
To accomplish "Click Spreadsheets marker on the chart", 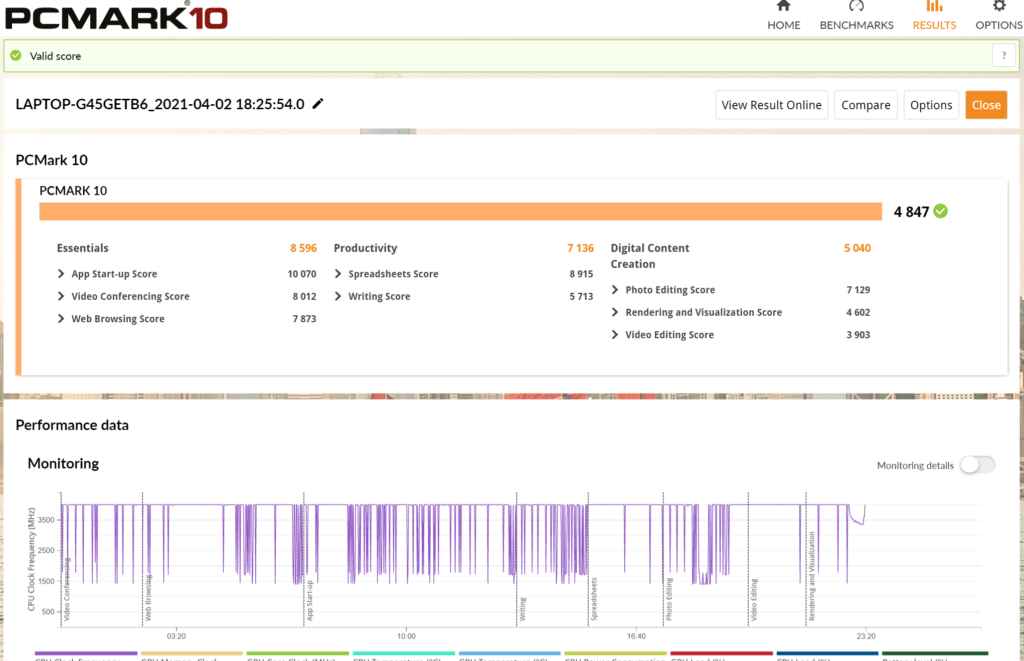I will 594,598.
